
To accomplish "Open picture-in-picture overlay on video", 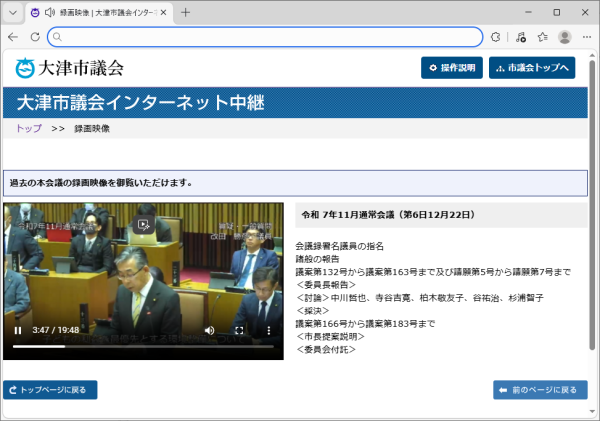I will click(x=144, y=223).
